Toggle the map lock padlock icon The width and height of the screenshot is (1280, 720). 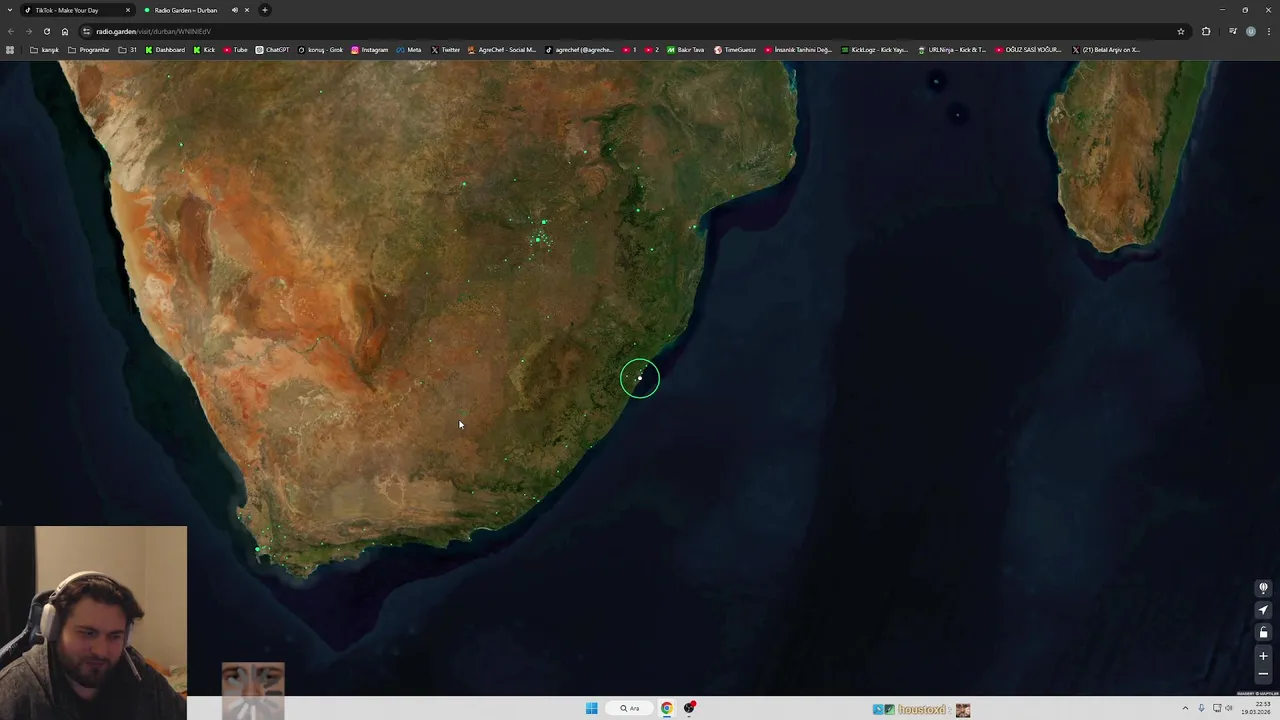(1263, 633)
